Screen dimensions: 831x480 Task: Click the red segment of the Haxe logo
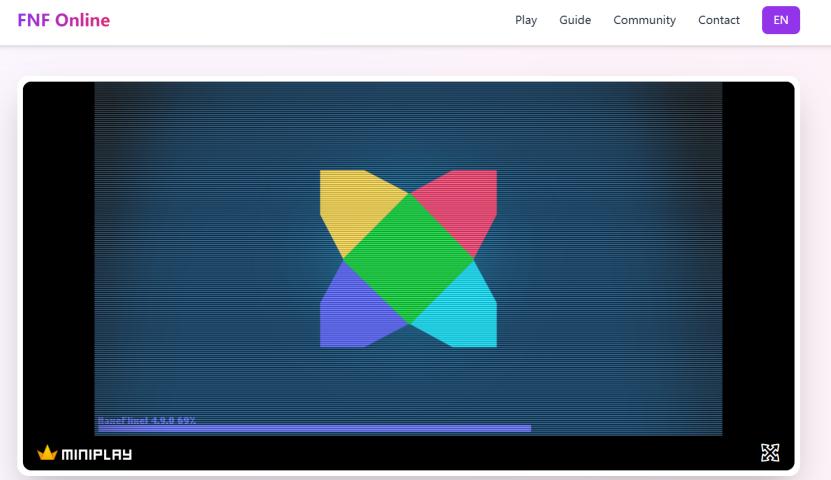coord(465,206)
